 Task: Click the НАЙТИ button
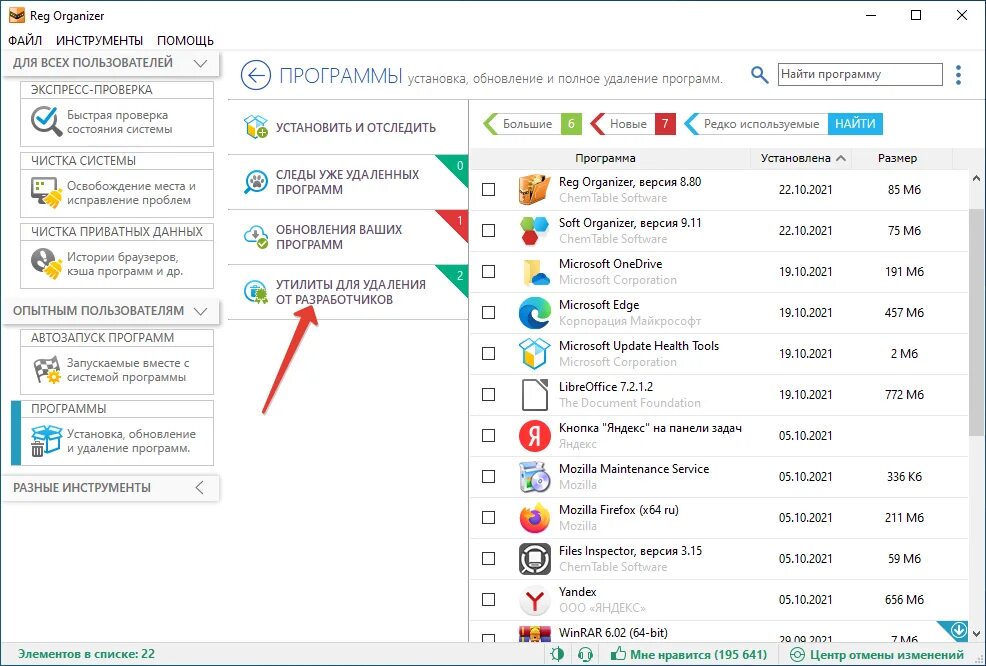pos(855,124)
